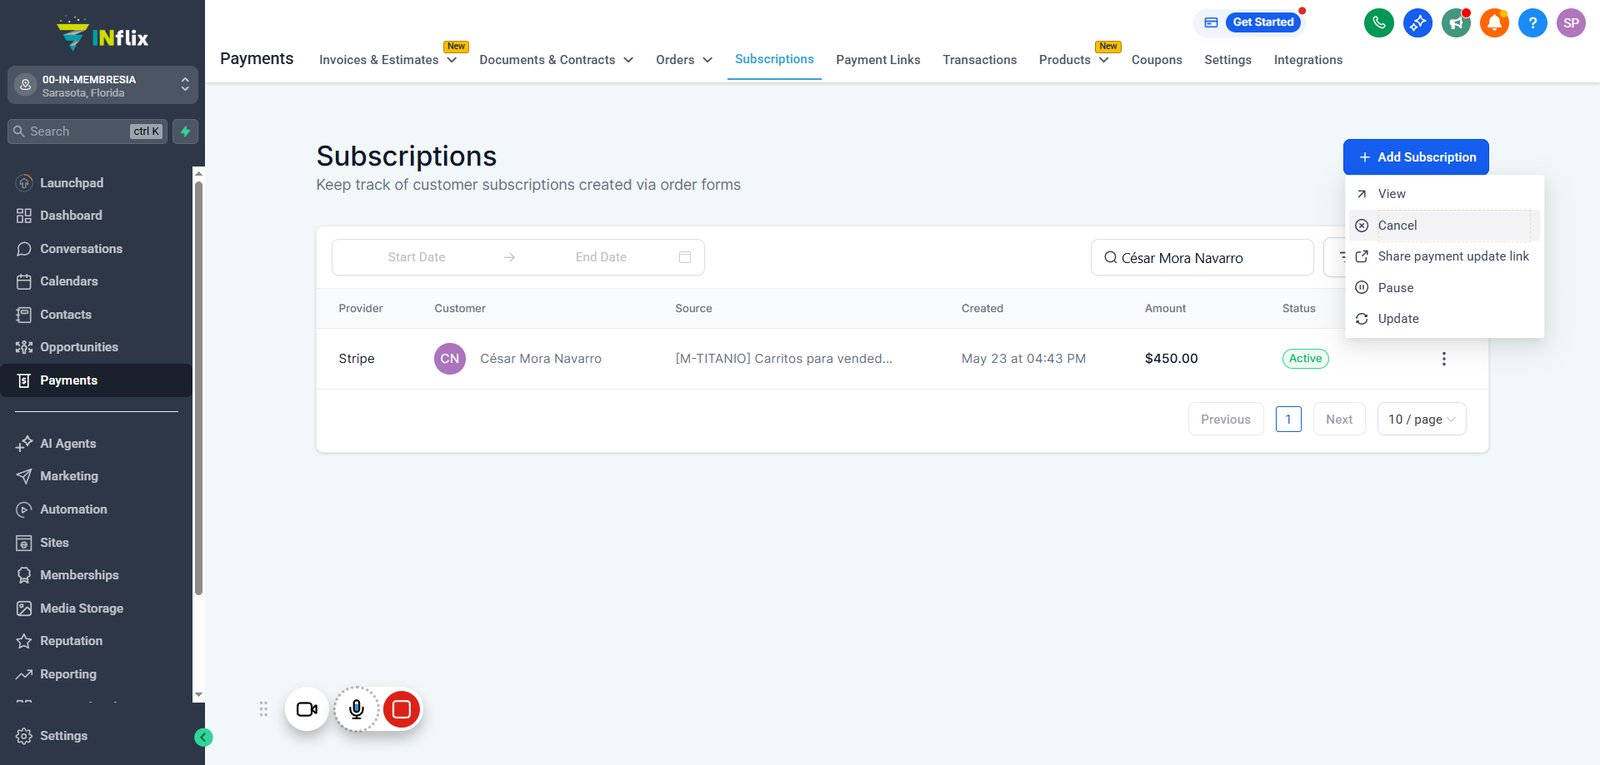Viewport: 1600px width, 765px height.
Task: Click the Start Date field
Action: coord(417,257)
